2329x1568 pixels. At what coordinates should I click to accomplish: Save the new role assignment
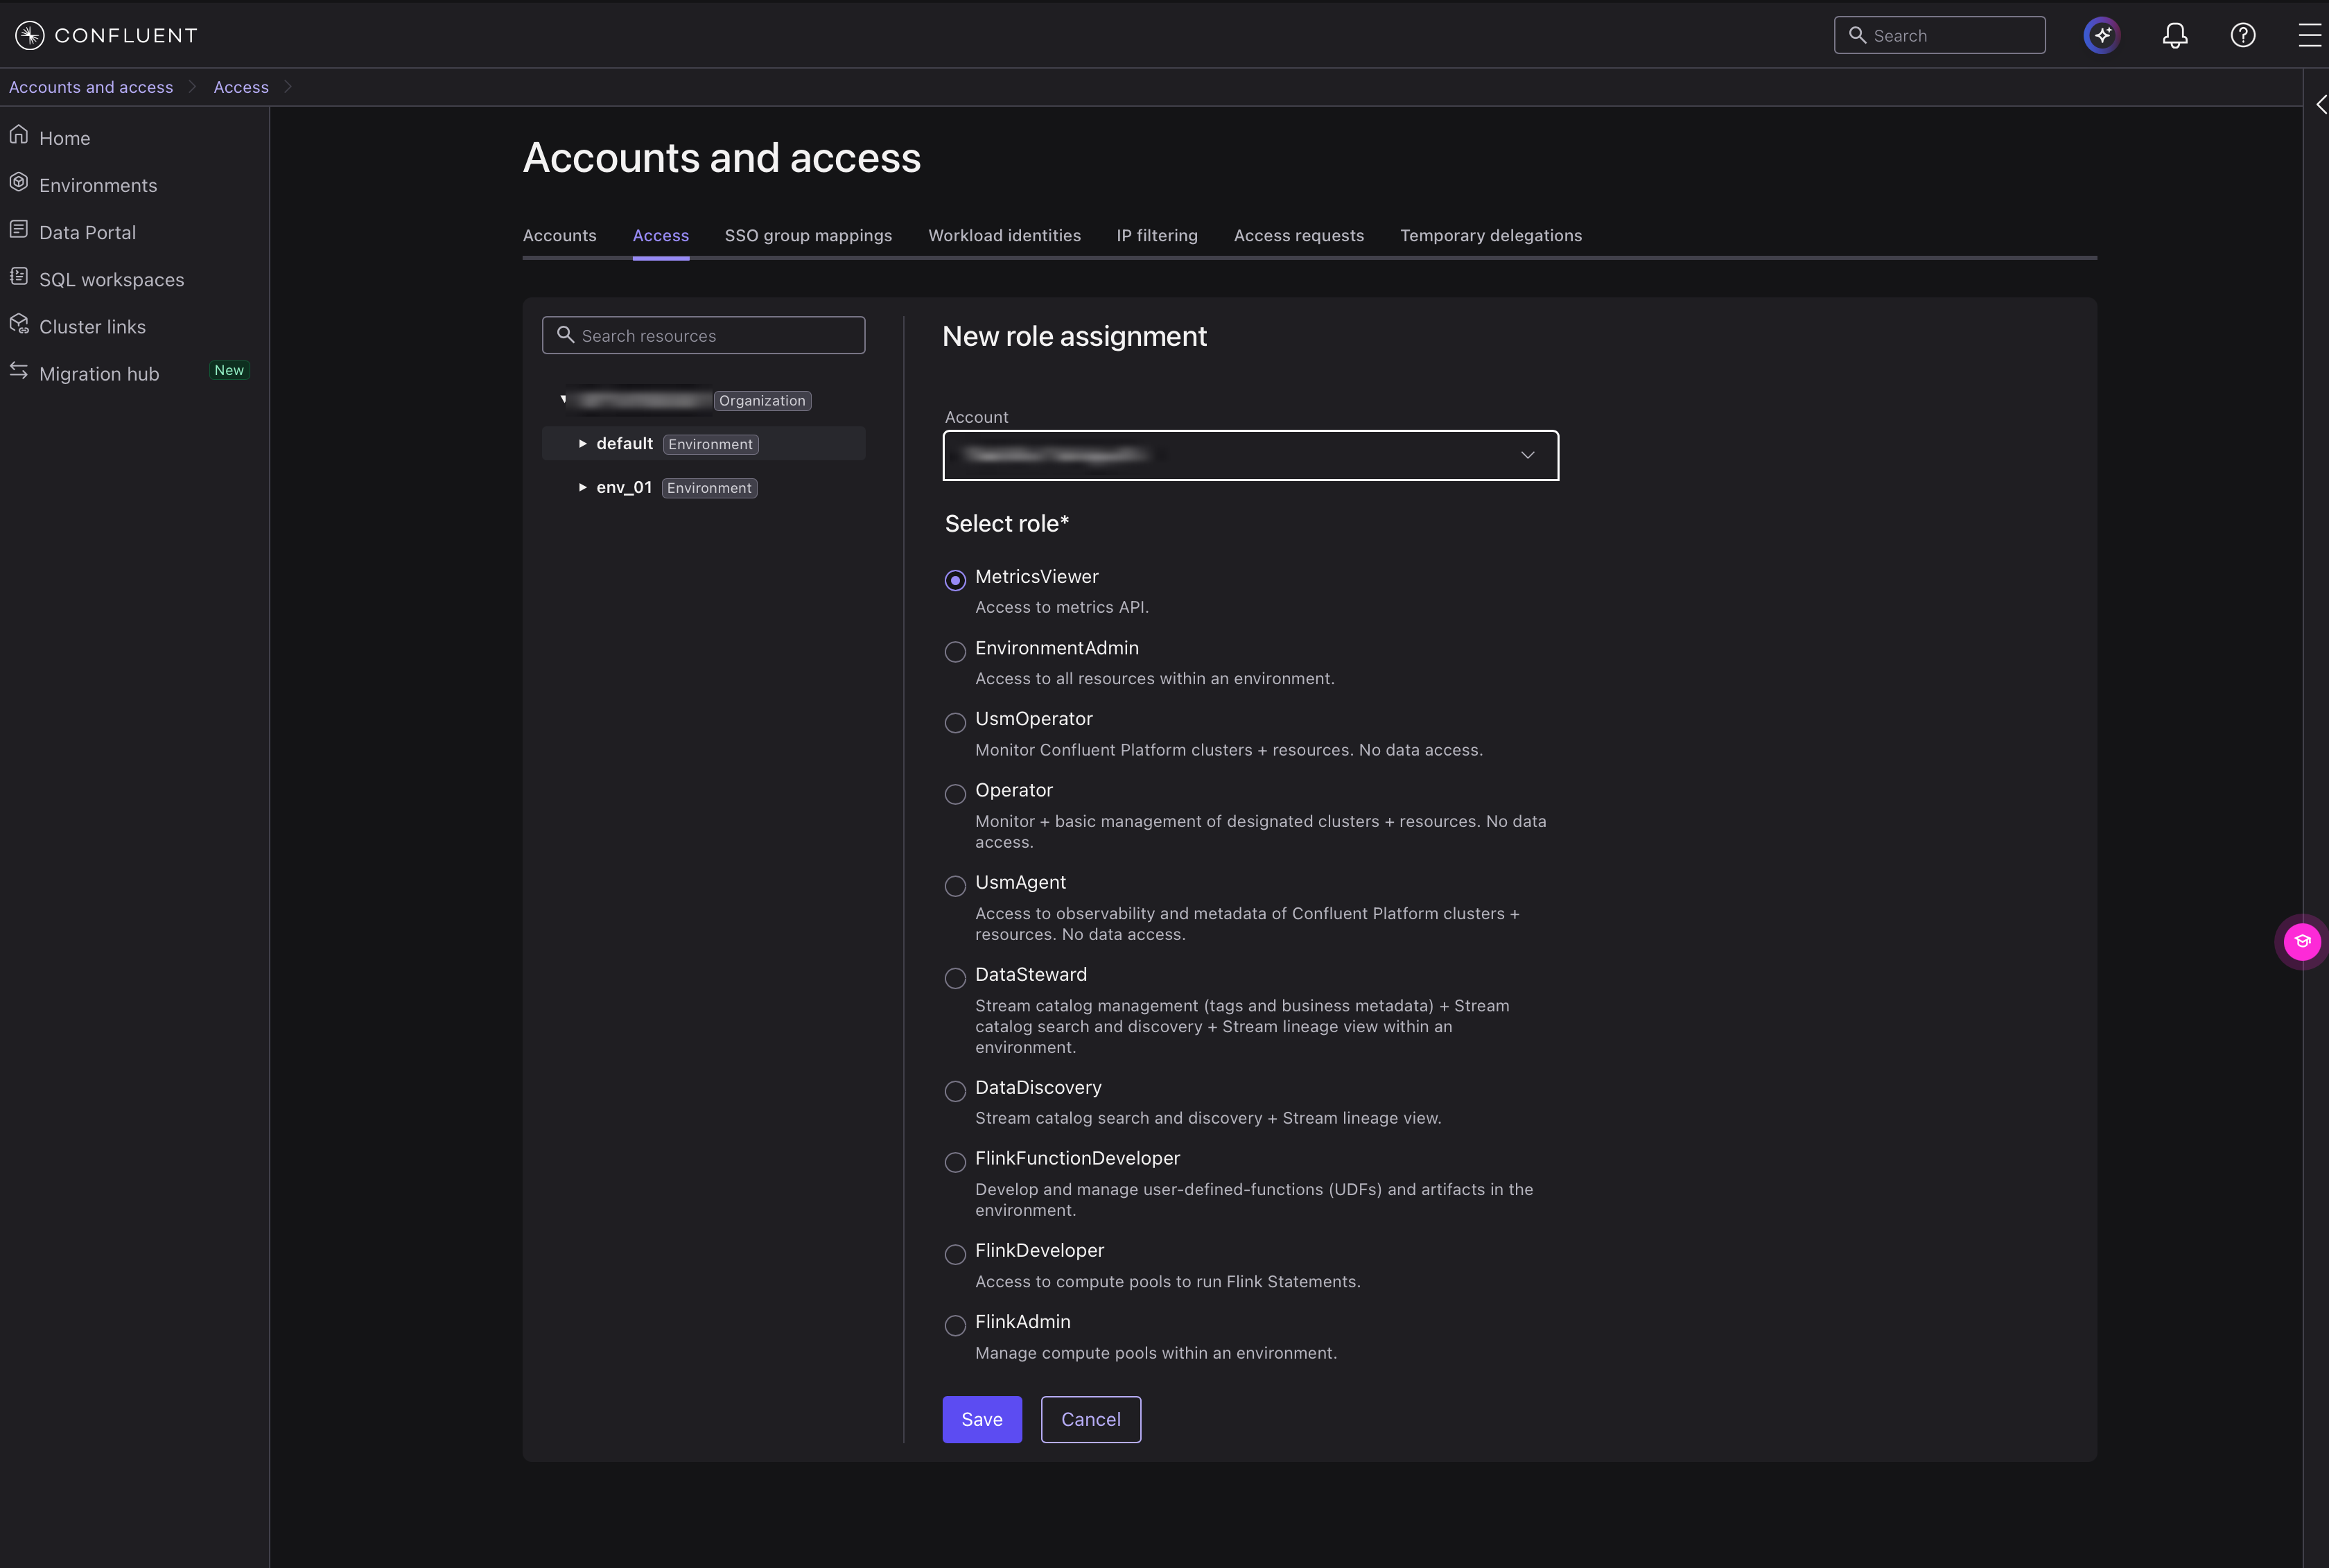pos(982,1419)
